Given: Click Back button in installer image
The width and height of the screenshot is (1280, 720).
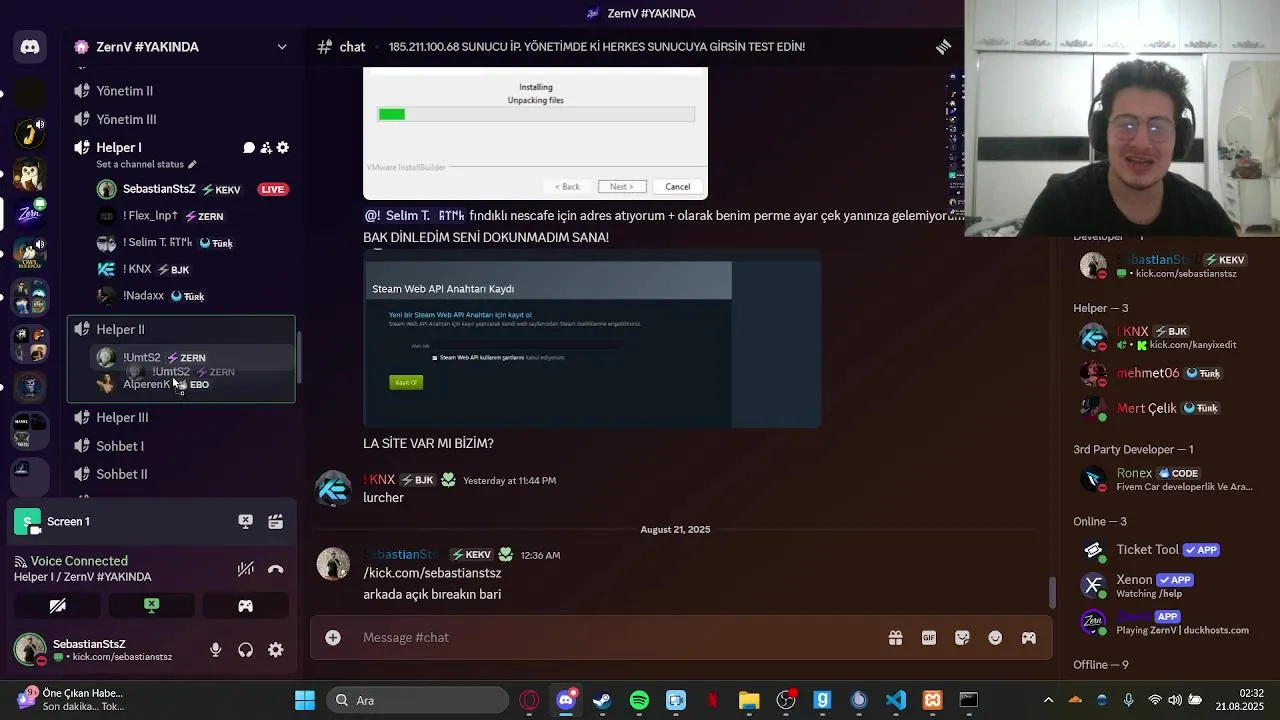Looking at the screenshot, I should [568, 187].
